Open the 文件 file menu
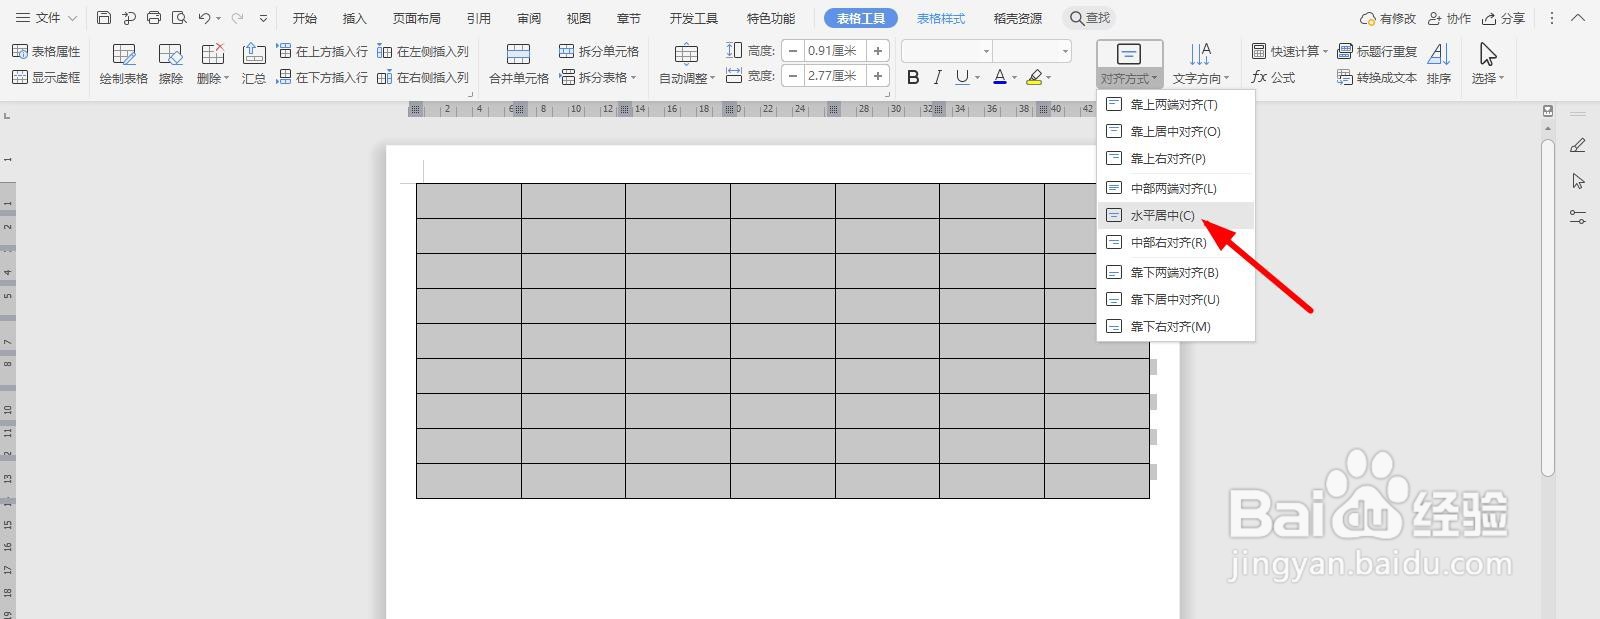Screen dimensions: 1600x619 [46, 18]
